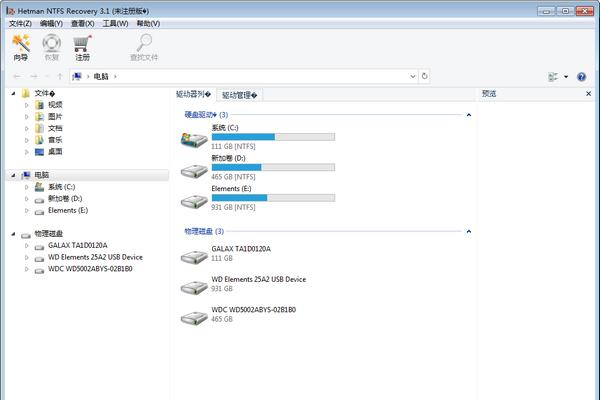Screen dimensions: 600x400
Task: Open the 帮助(V) menu
Action: pyautogui.click(x=148, y=24)
